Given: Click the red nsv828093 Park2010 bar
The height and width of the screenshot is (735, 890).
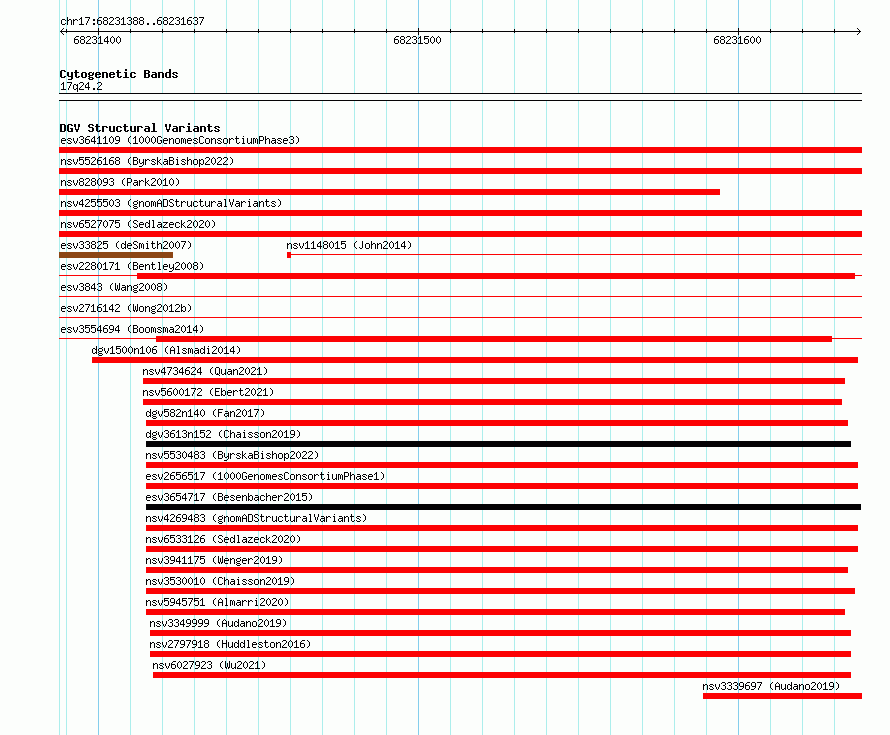Looking at the screenshot, I should tap(389, 192).
